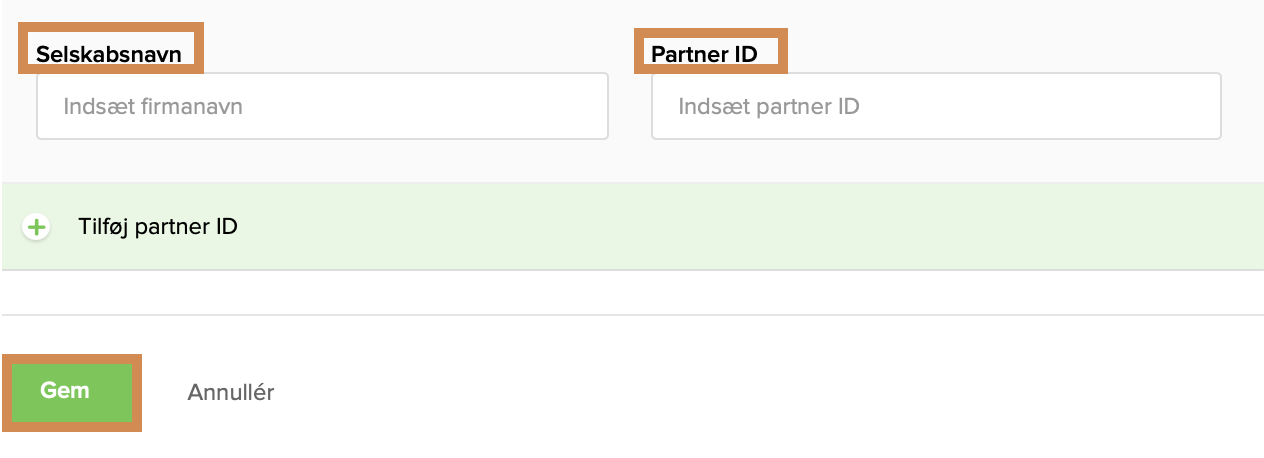Click the Partner ID label
1264x458 pixels.
tap(704, 54)
